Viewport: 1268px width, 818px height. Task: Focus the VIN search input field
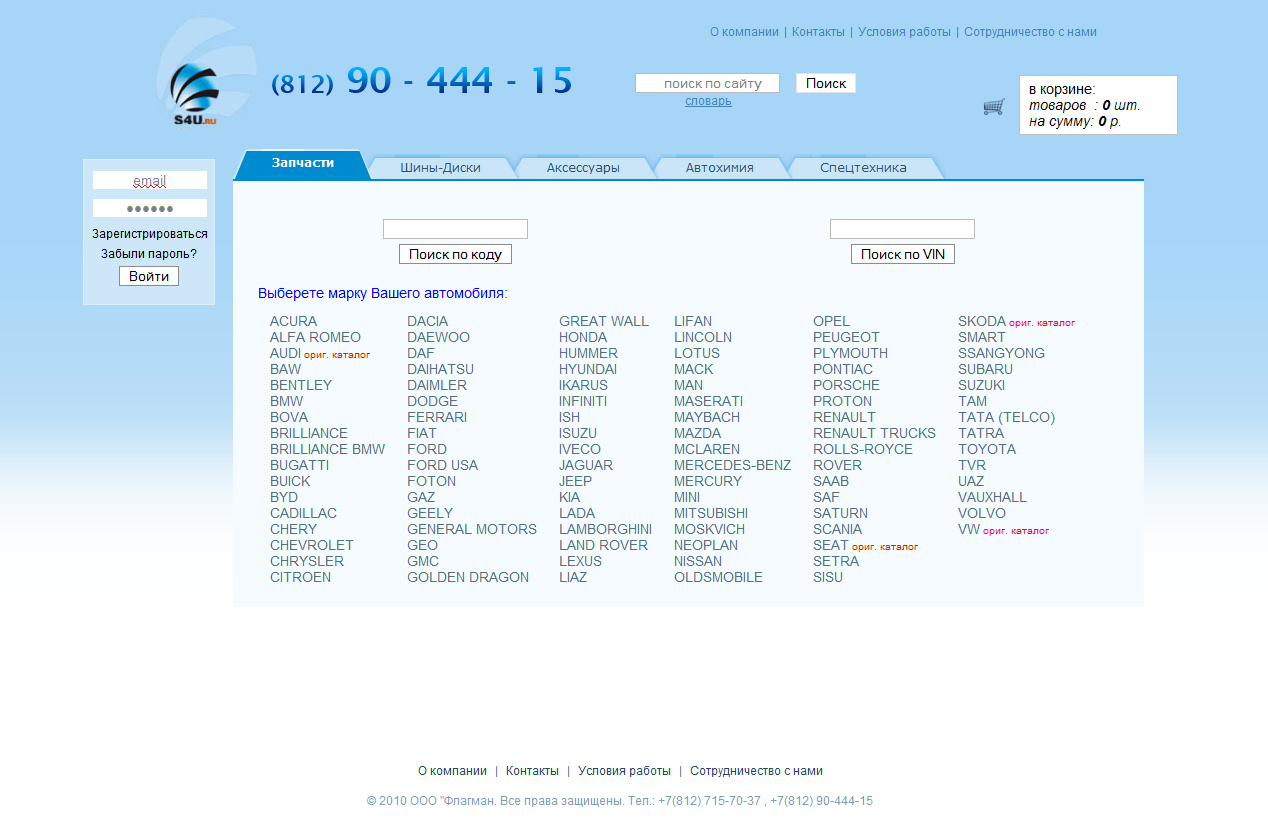coord(902,229)
